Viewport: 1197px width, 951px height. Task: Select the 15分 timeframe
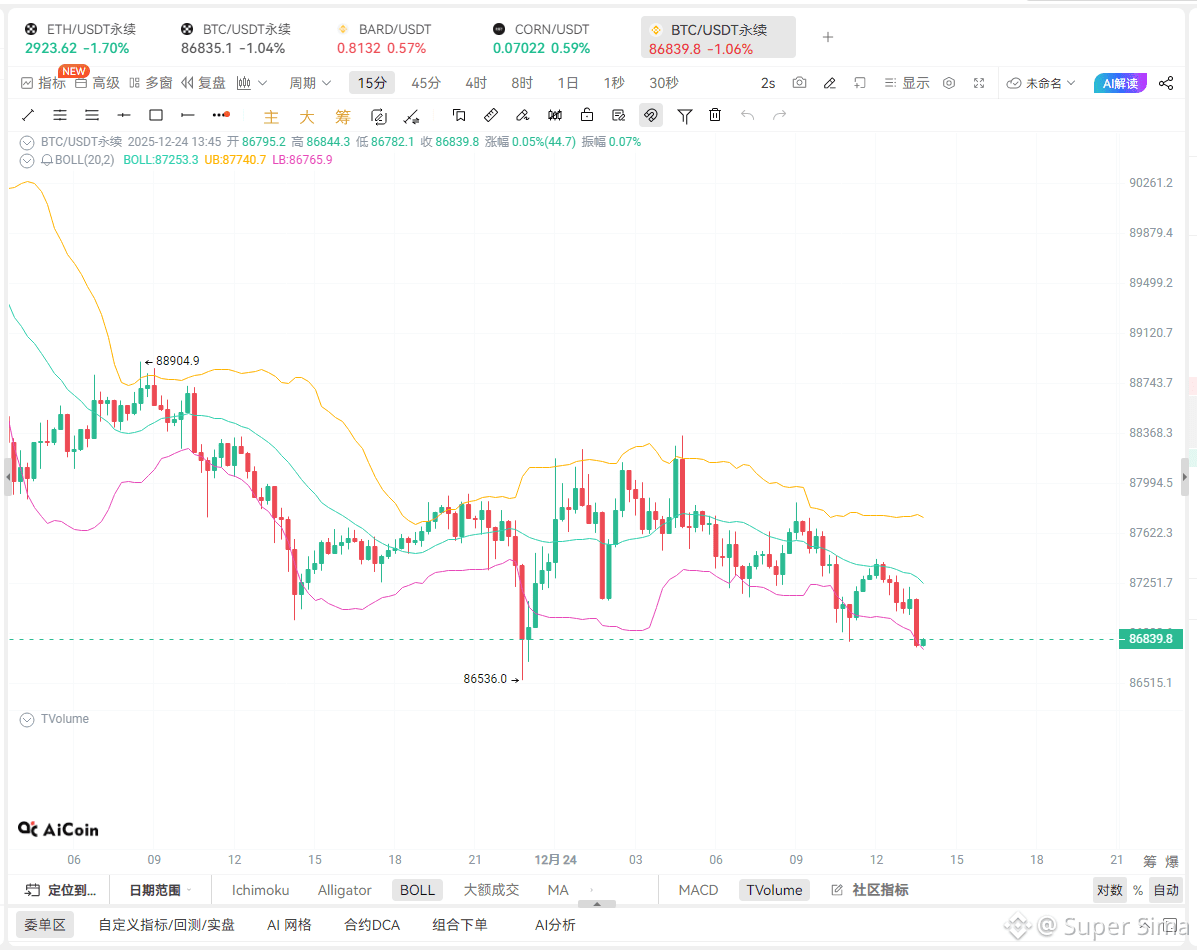coord(372,83)
